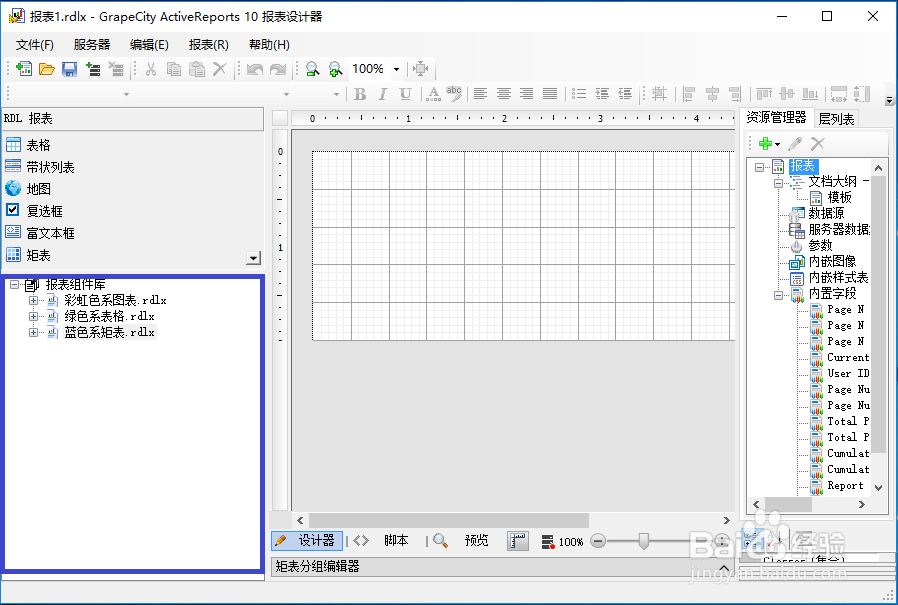Select the User ID built-in field

coord(848,374)
